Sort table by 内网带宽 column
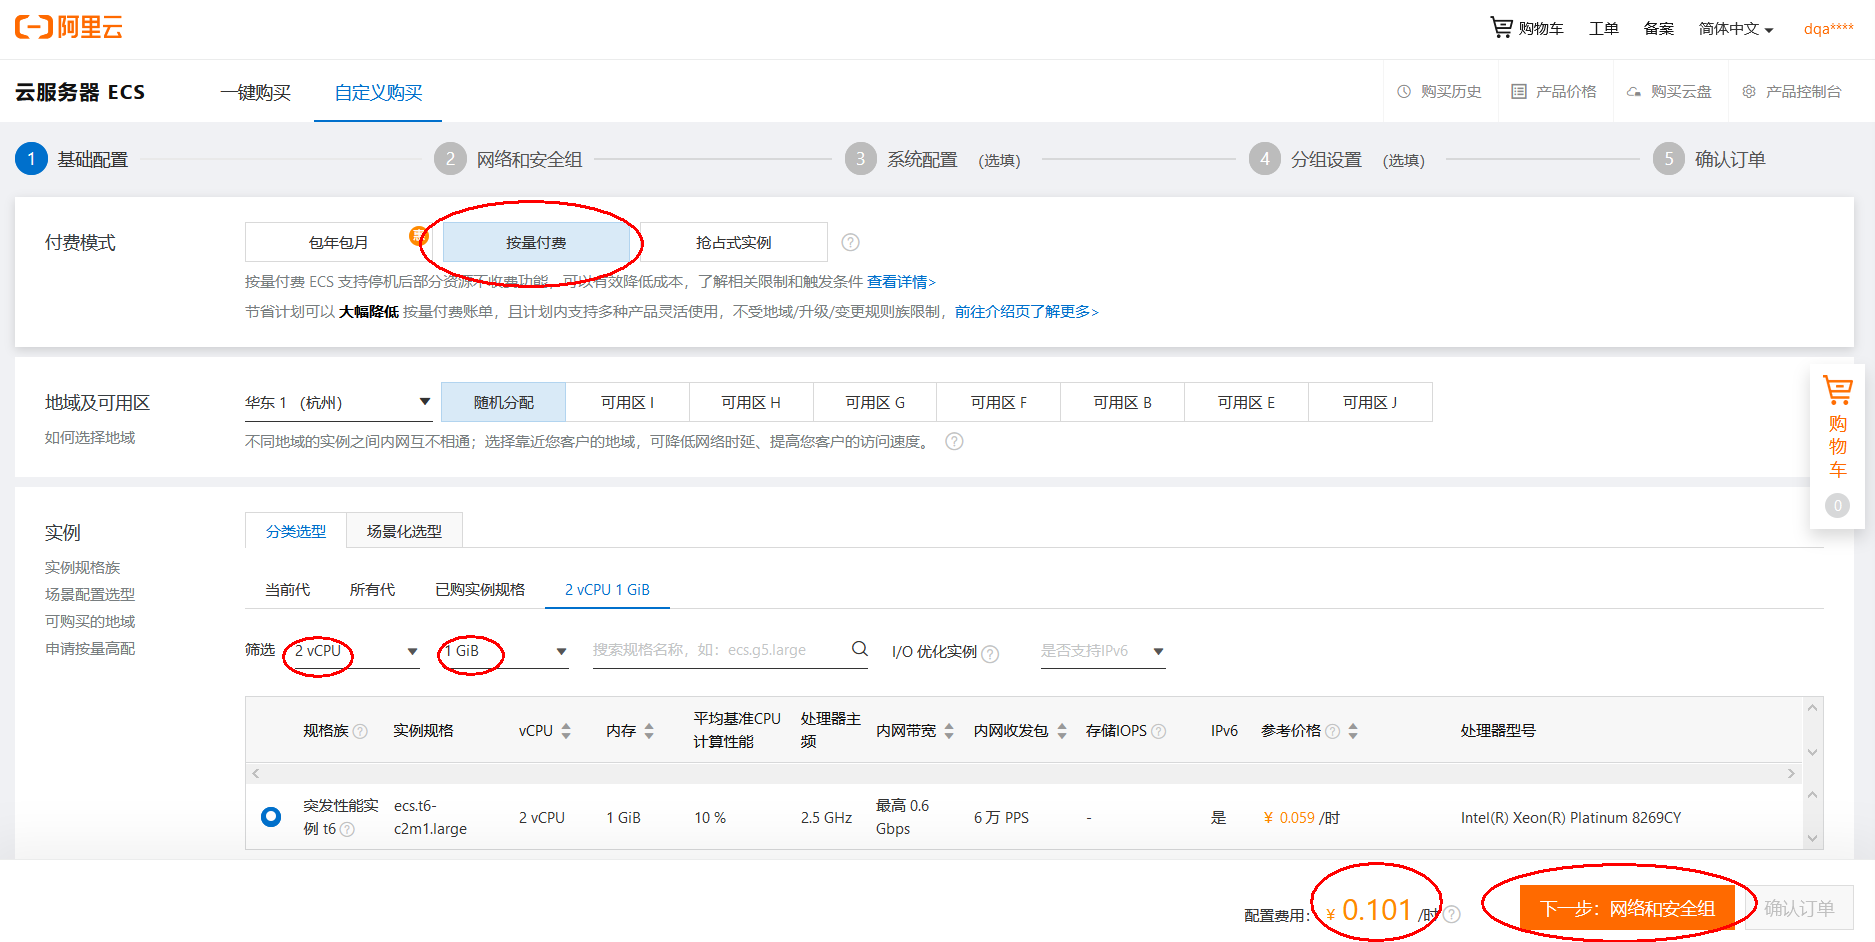1875x942 pixels. pyautogui.click(x=949, y=731)
